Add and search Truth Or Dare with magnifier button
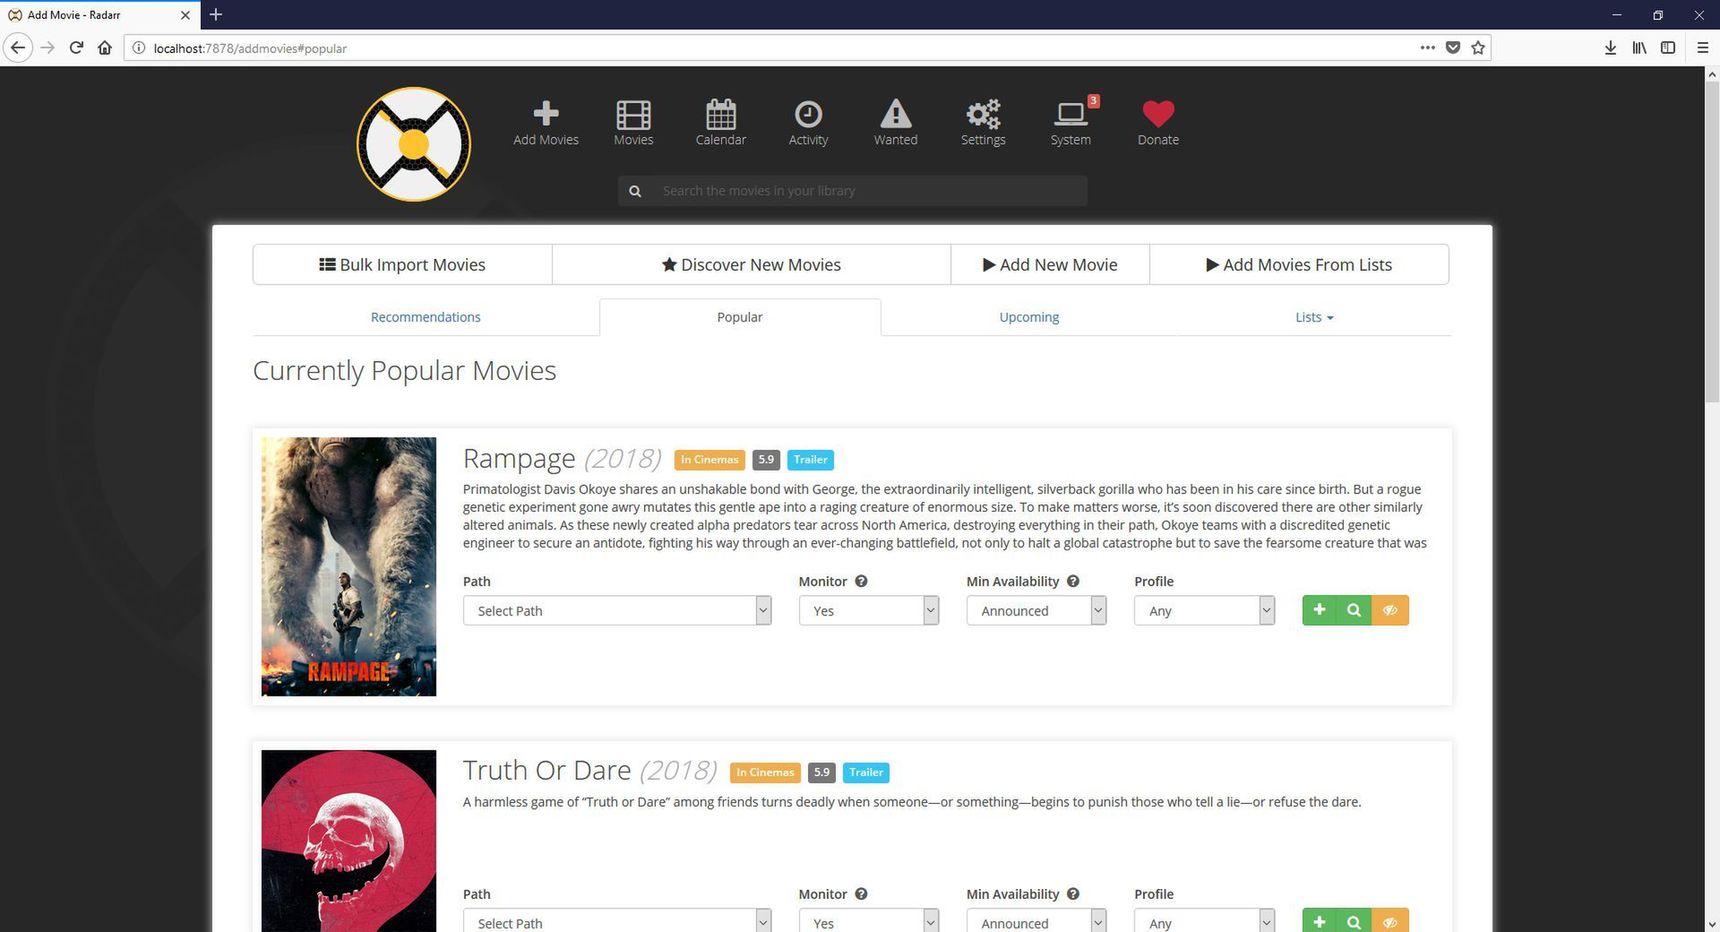Screen dimensions: 1720x932 click(x=1354, y=921)
